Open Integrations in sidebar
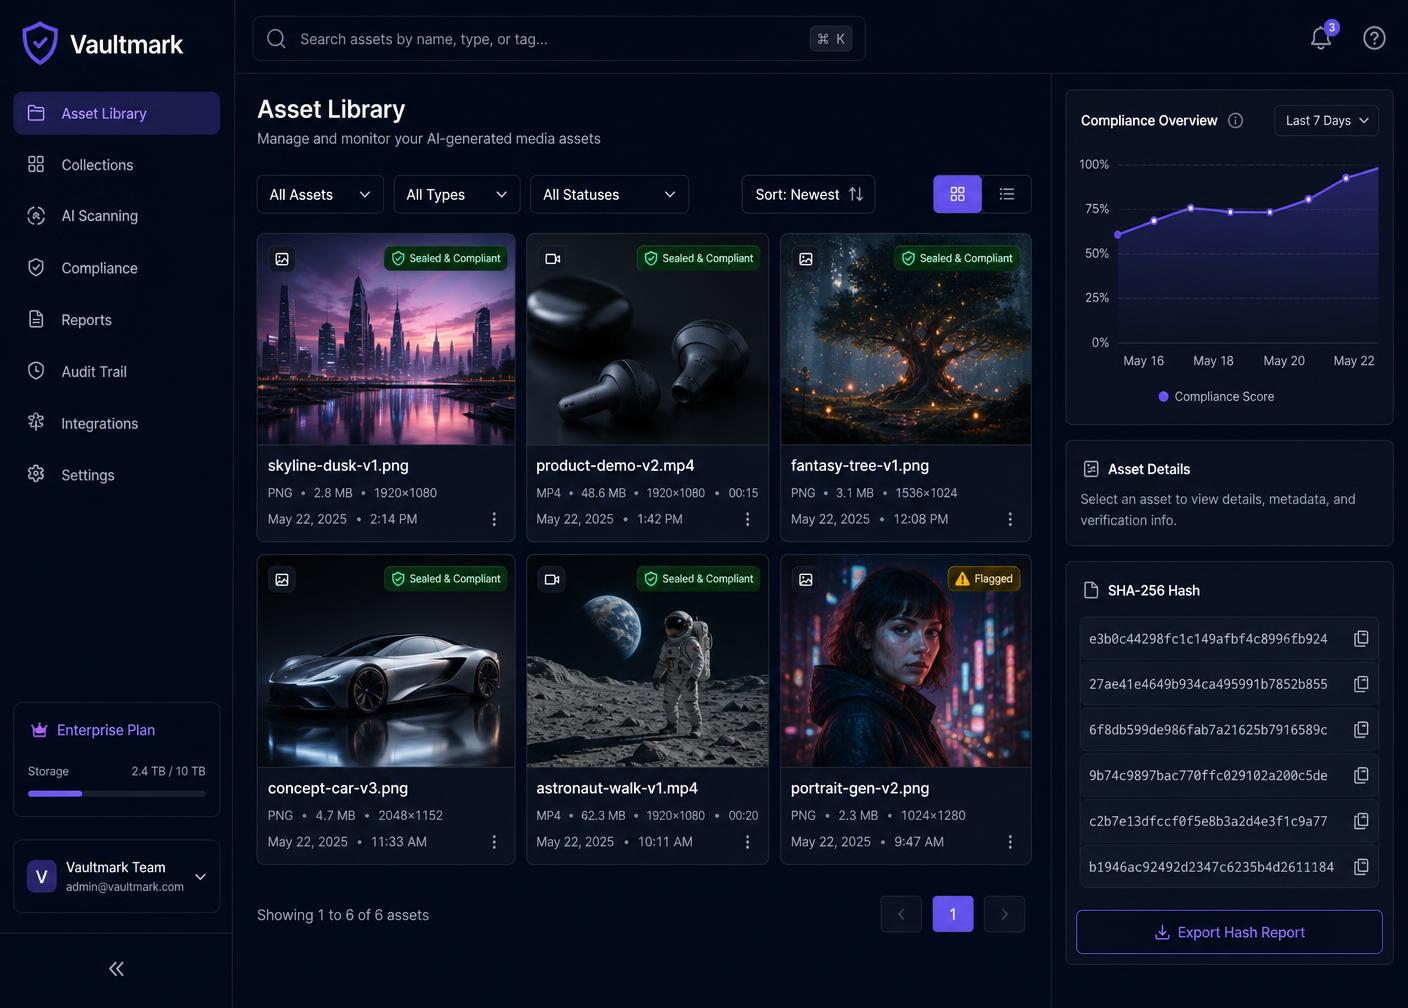Viewport: 1408px width, 1008px height. [117, 423]
